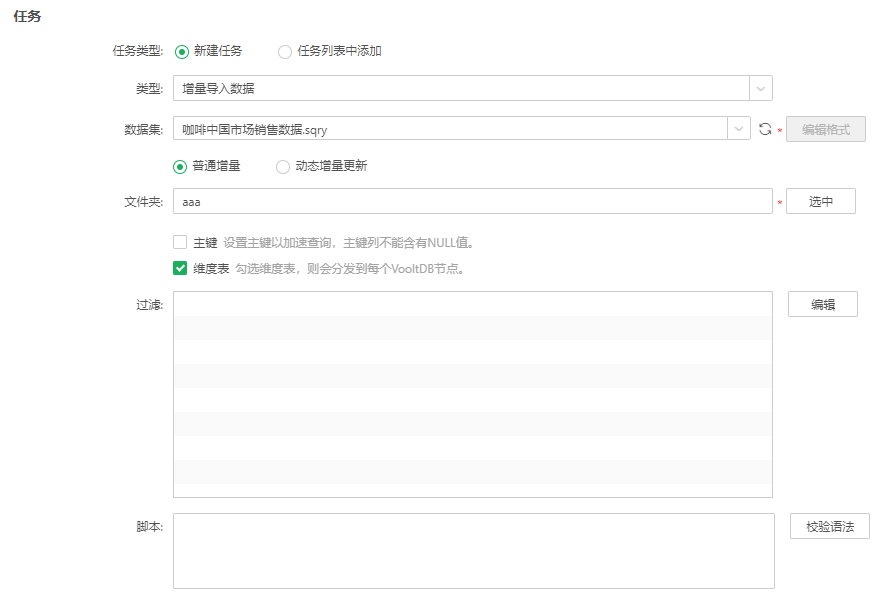Click the 文件夹 input containing aaa
Viewport: 887px width, 596px height.
point(450,200)
